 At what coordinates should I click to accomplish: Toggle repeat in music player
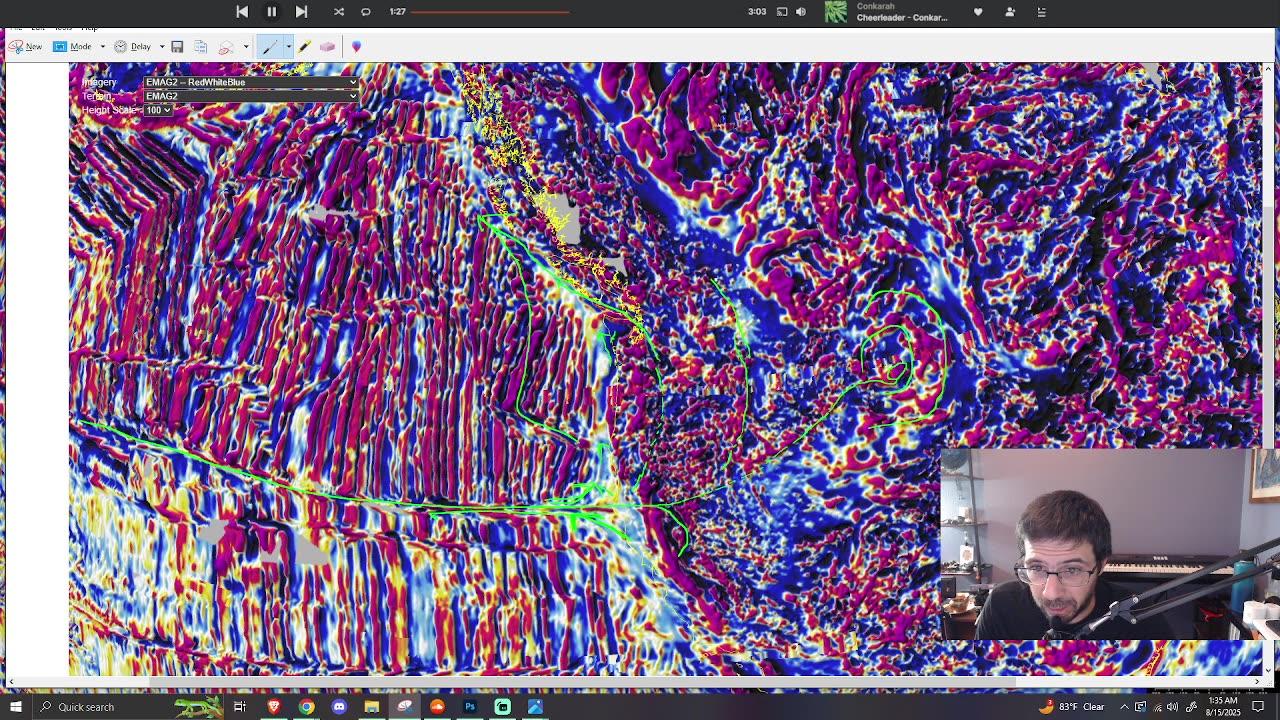tap(366, 11)
